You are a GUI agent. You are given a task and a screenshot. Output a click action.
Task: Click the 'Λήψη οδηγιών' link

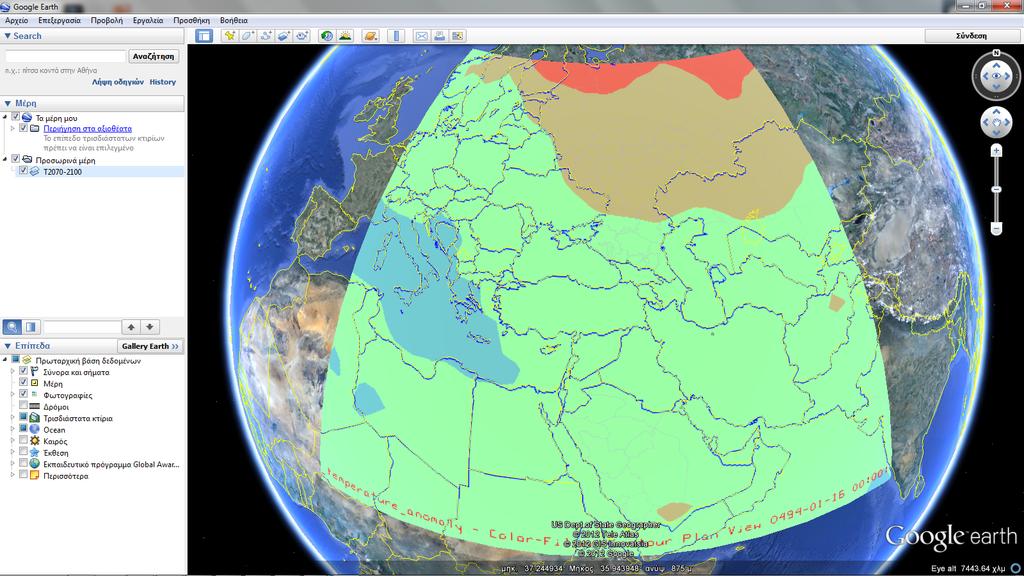tap(118, 82)
